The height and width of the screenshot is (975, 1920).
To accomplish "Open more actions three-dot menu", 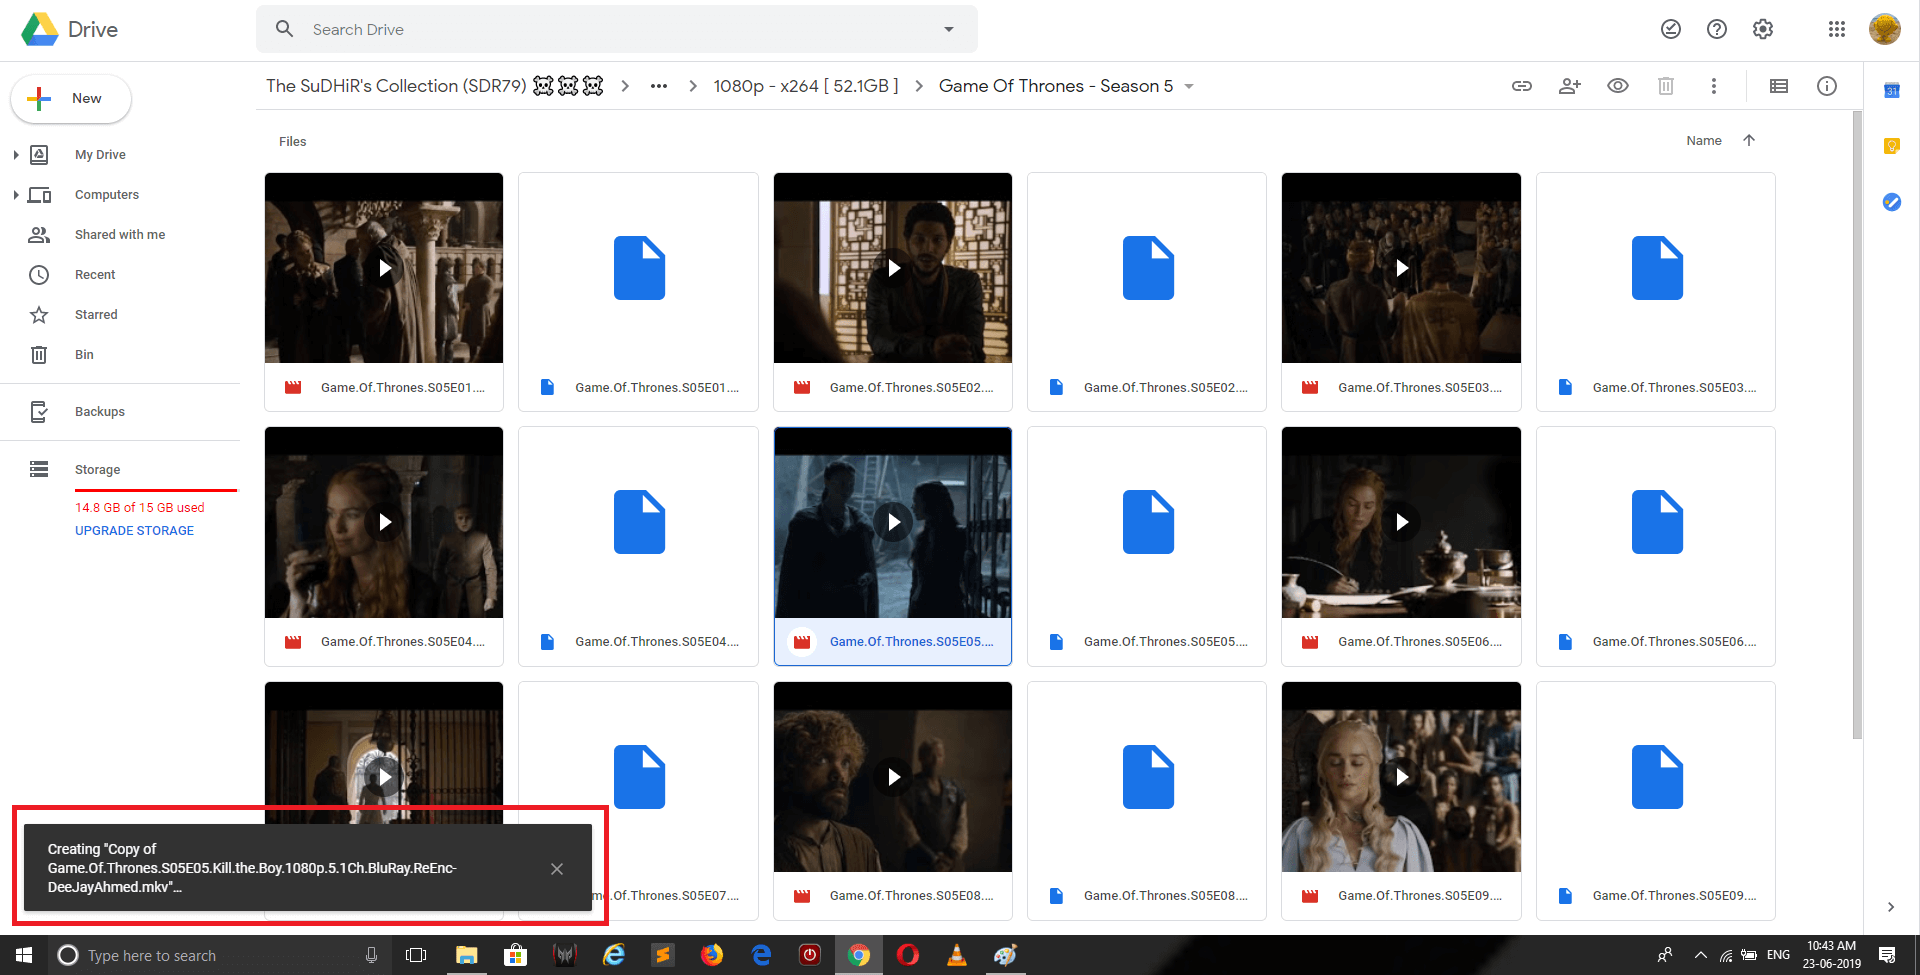I will [1714, 86].
